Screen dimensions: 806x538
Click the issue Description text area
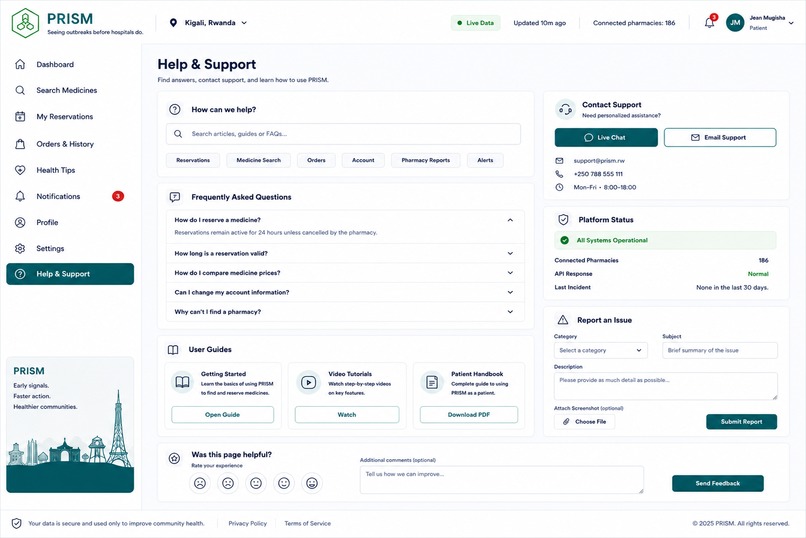pyautogui.click(x=666, y=386)
